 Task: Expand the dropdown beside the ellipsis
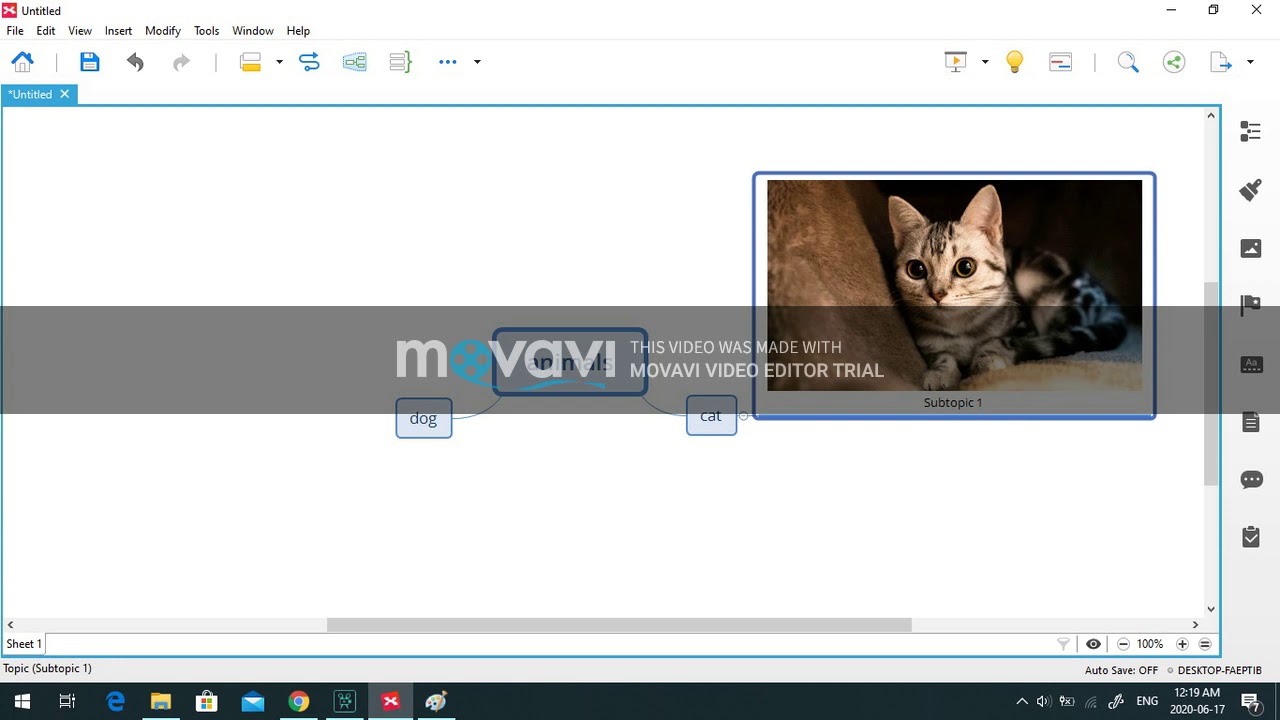pyautogui.click(x=477, y=62)
